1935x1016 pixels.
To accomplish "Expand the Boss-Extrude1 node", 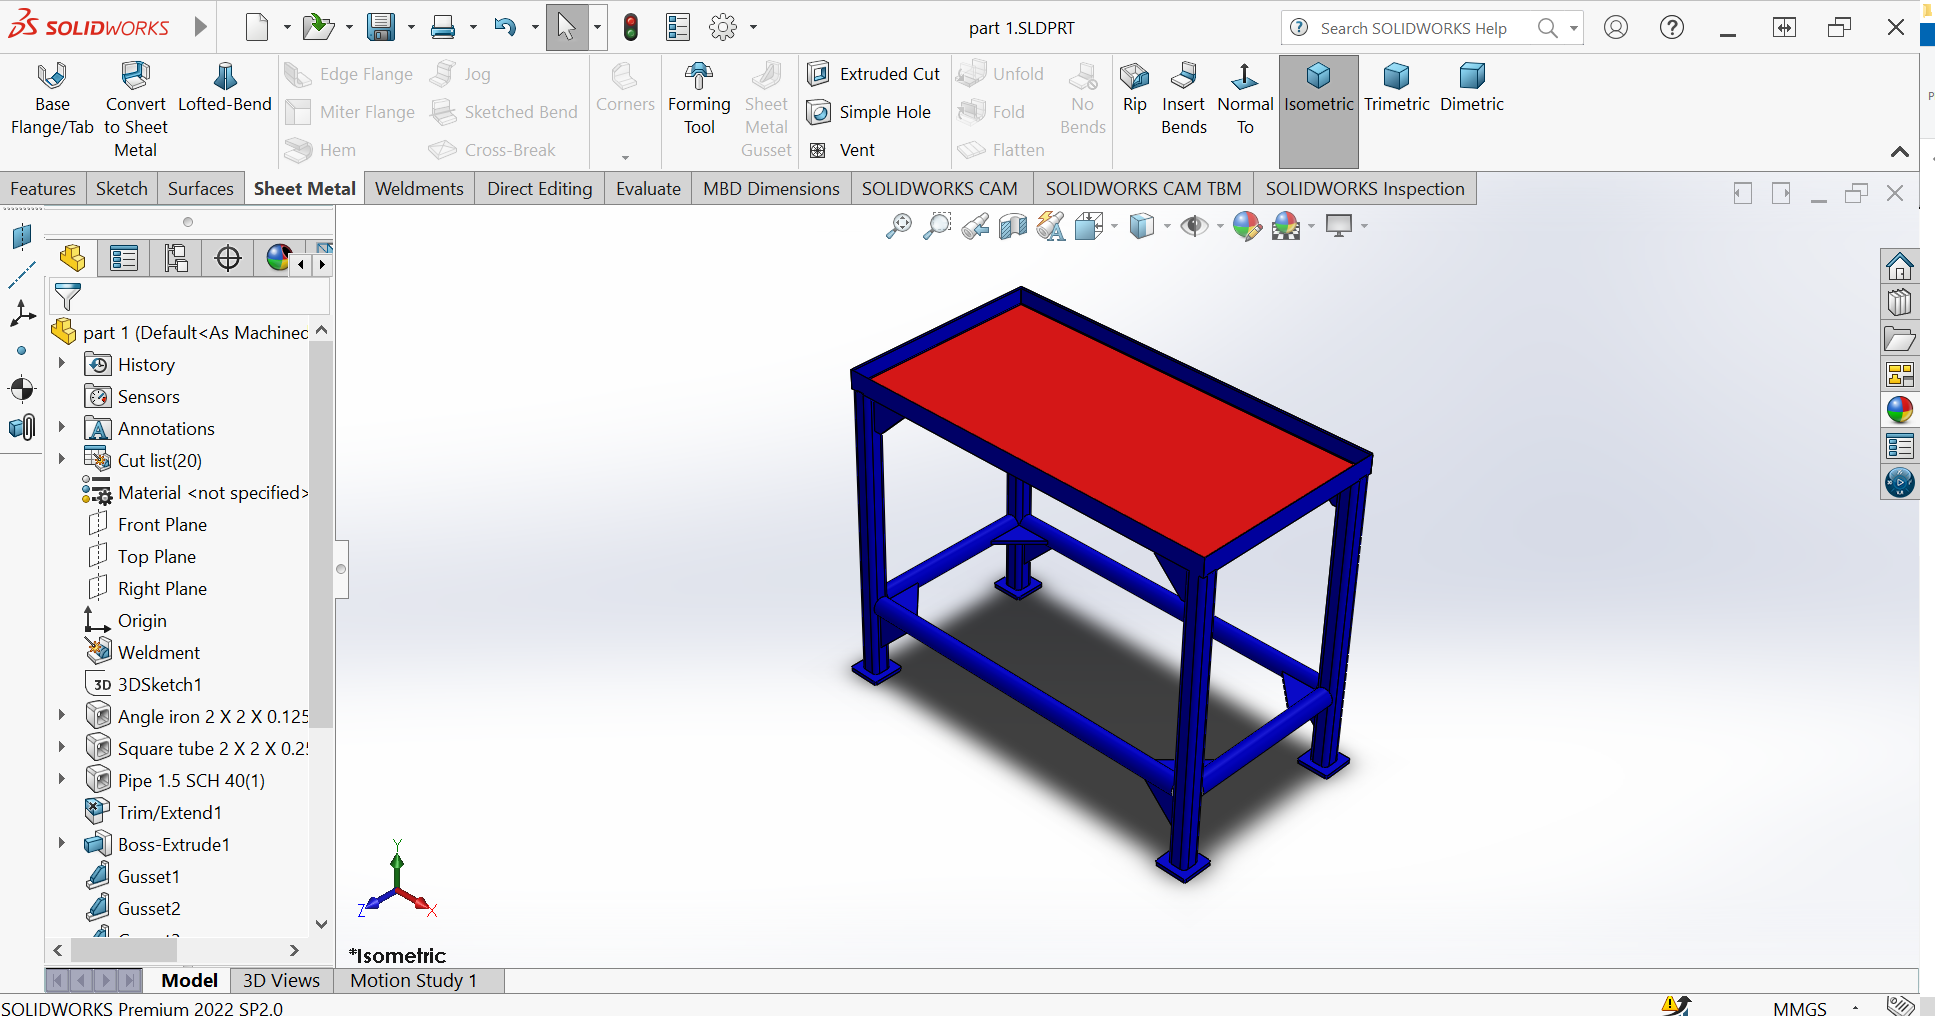I will 62,843.
